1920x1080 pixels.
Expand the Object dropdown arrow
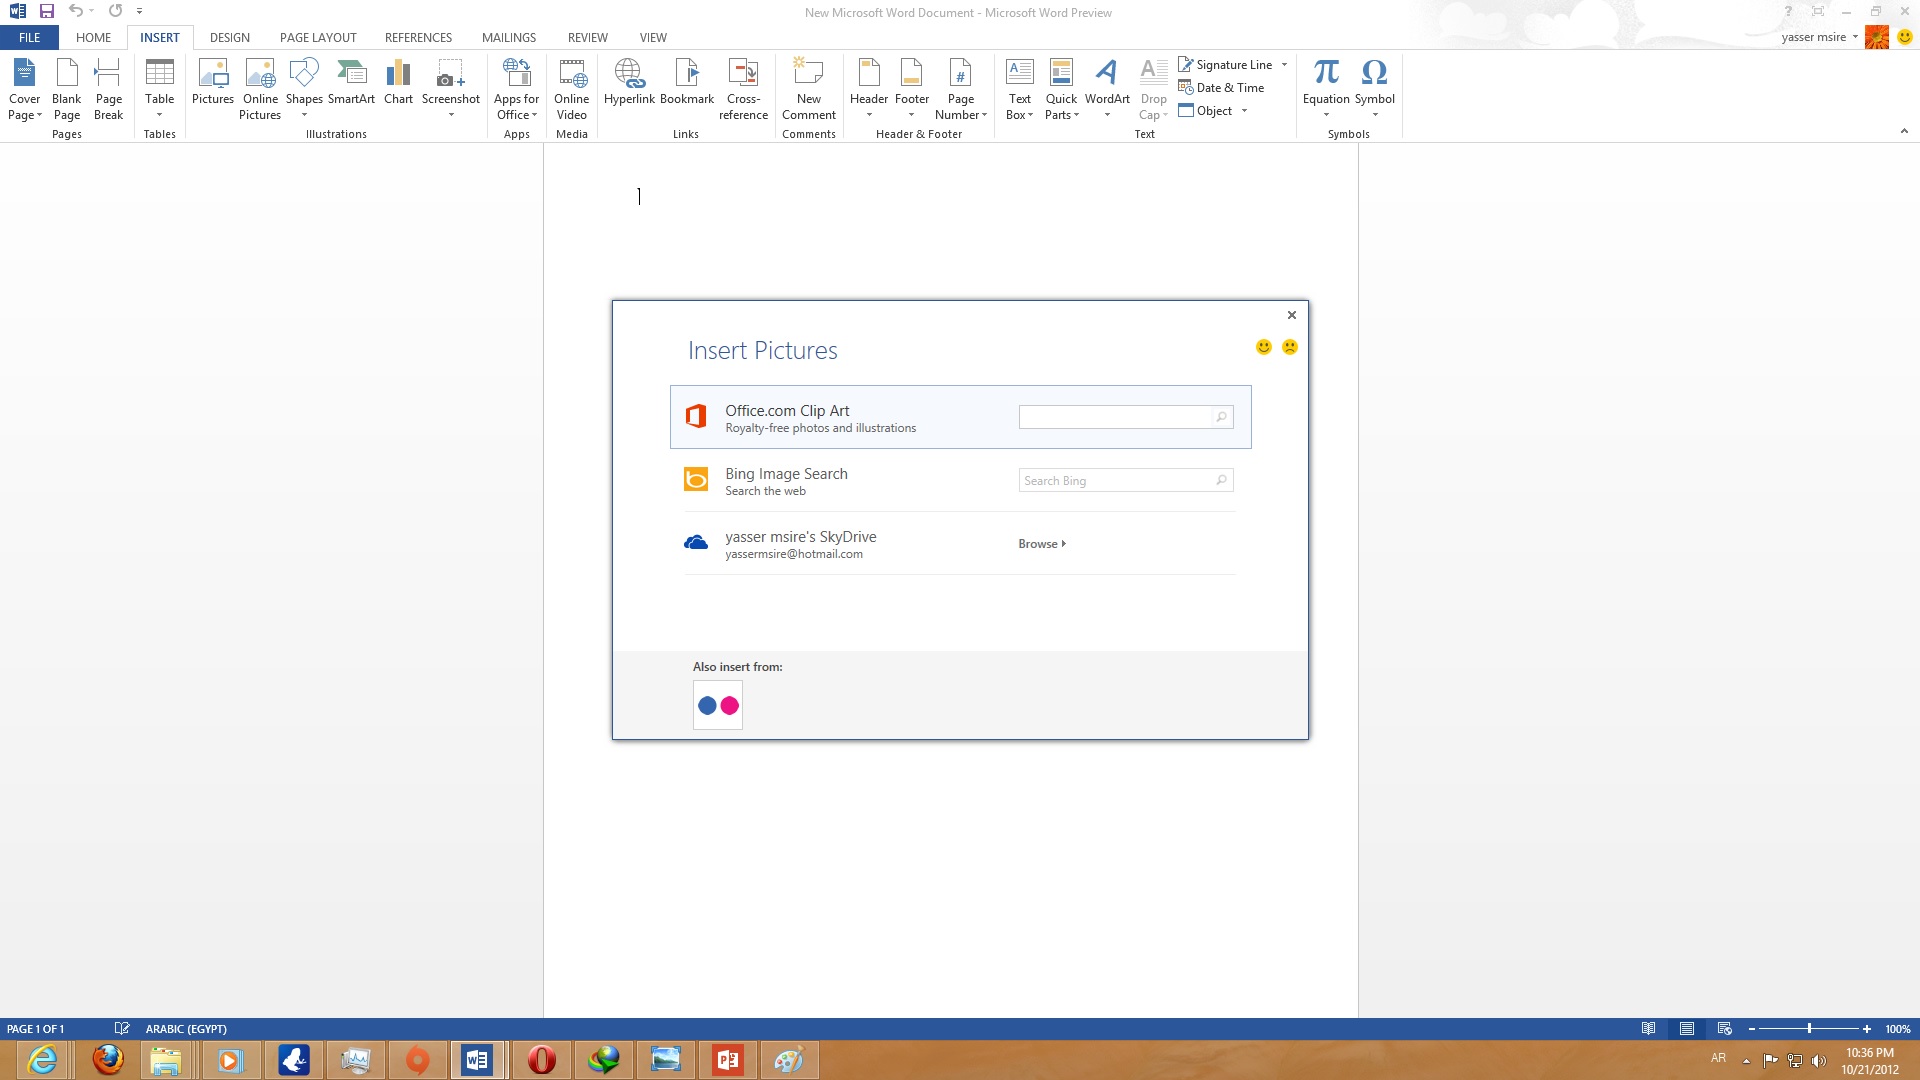1244,110
